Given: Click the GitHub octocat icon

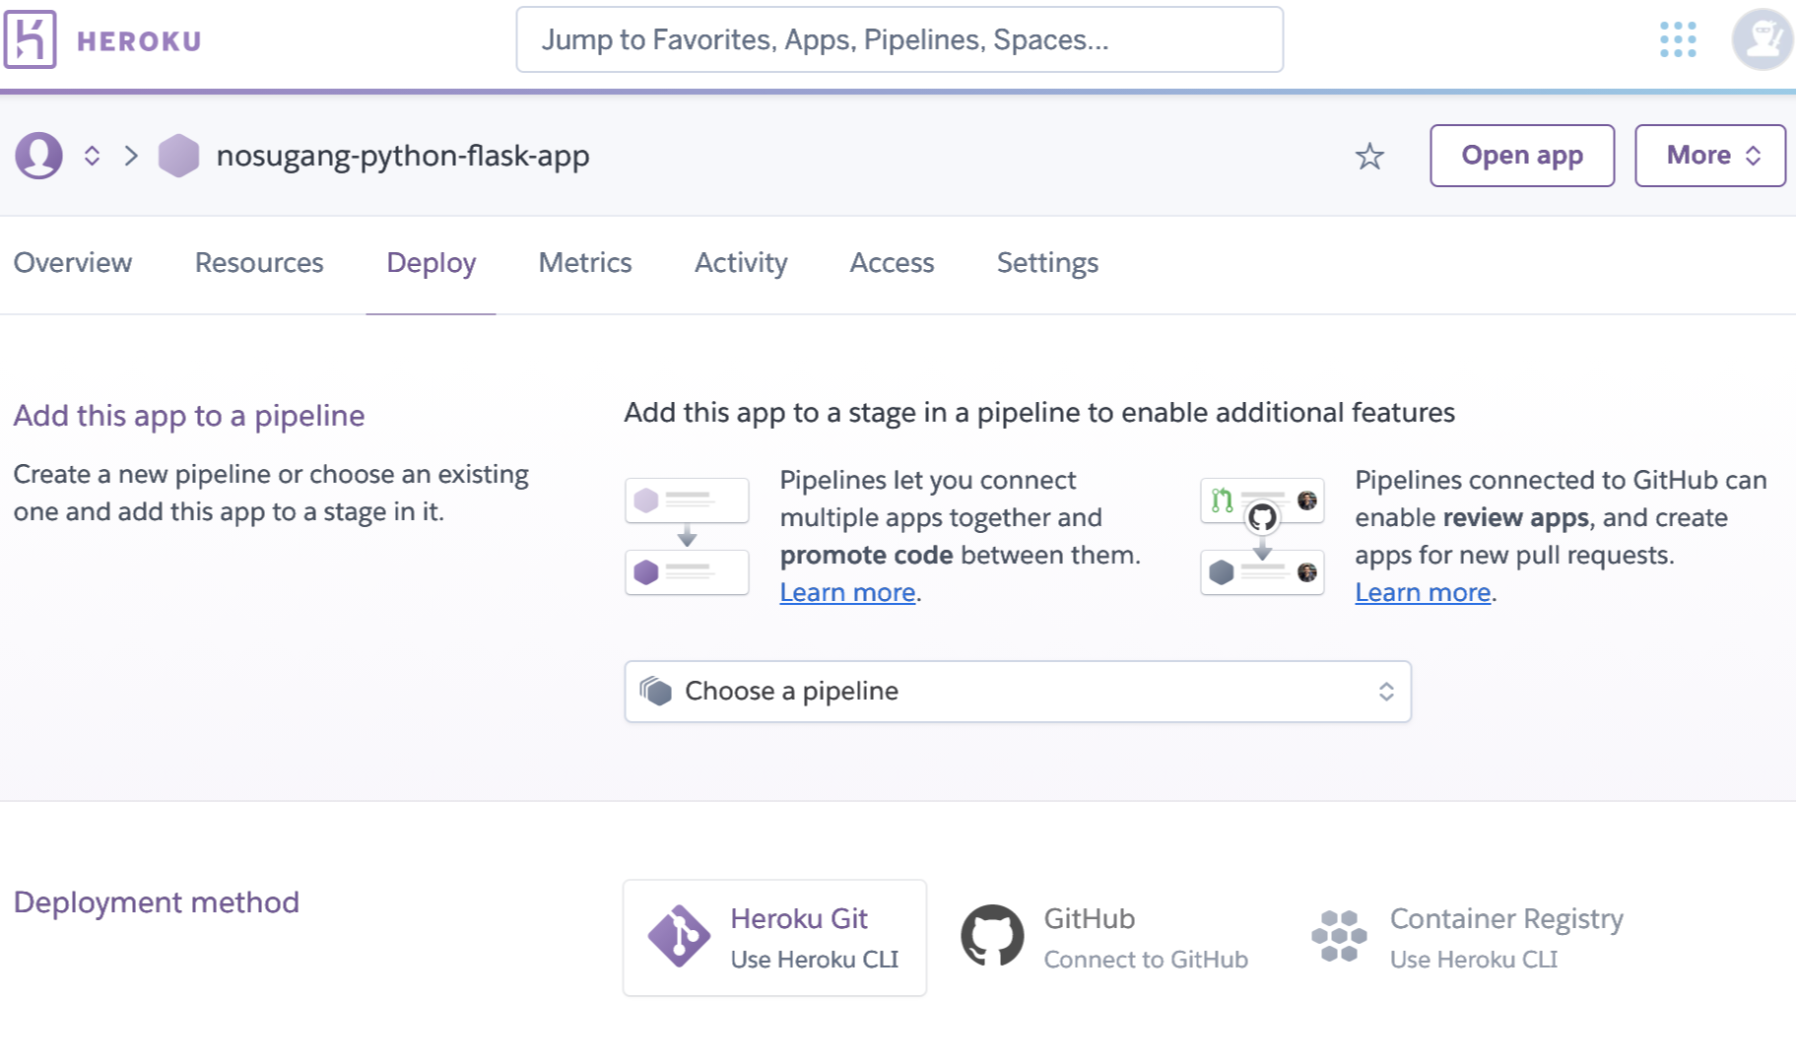Looking at the screenshot, I should (992, 936).
